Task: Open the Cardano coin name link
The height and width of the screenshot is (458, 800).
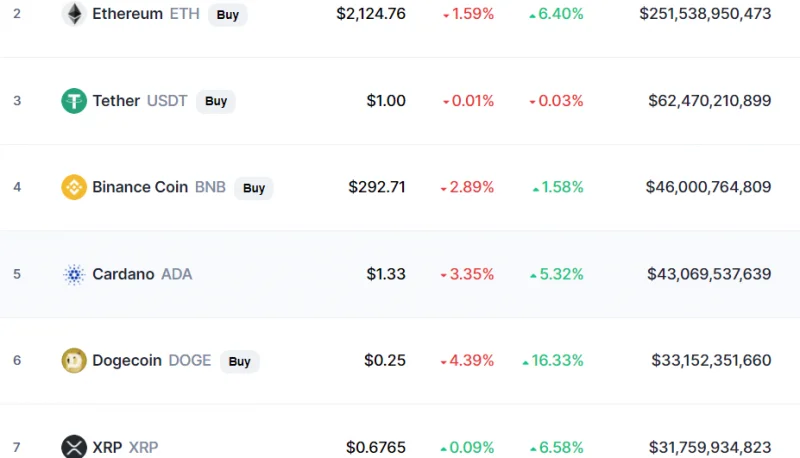Action: pos(123,274)
